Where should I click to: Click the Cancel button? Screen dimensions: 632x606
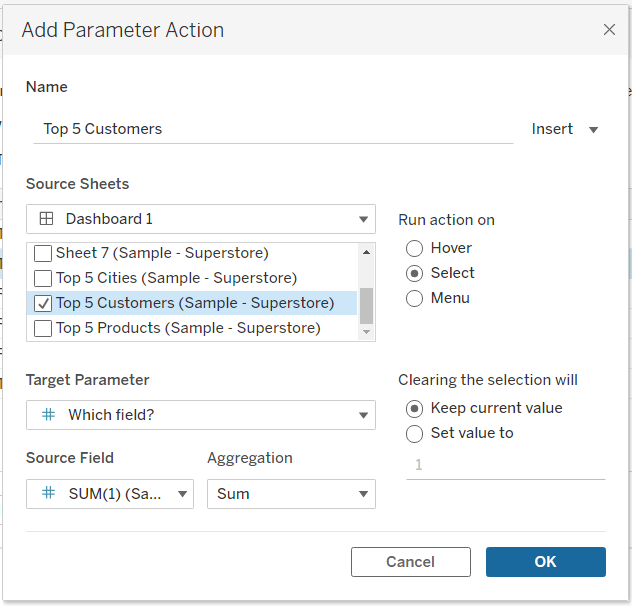coord(410,562)
